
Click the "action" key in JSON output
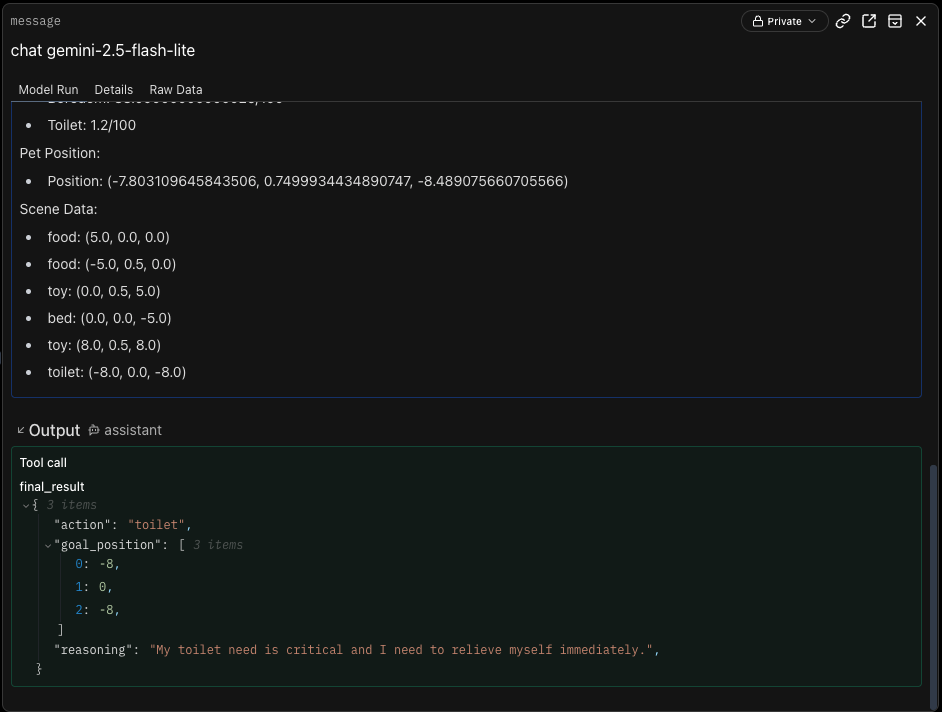coord(86,525)
